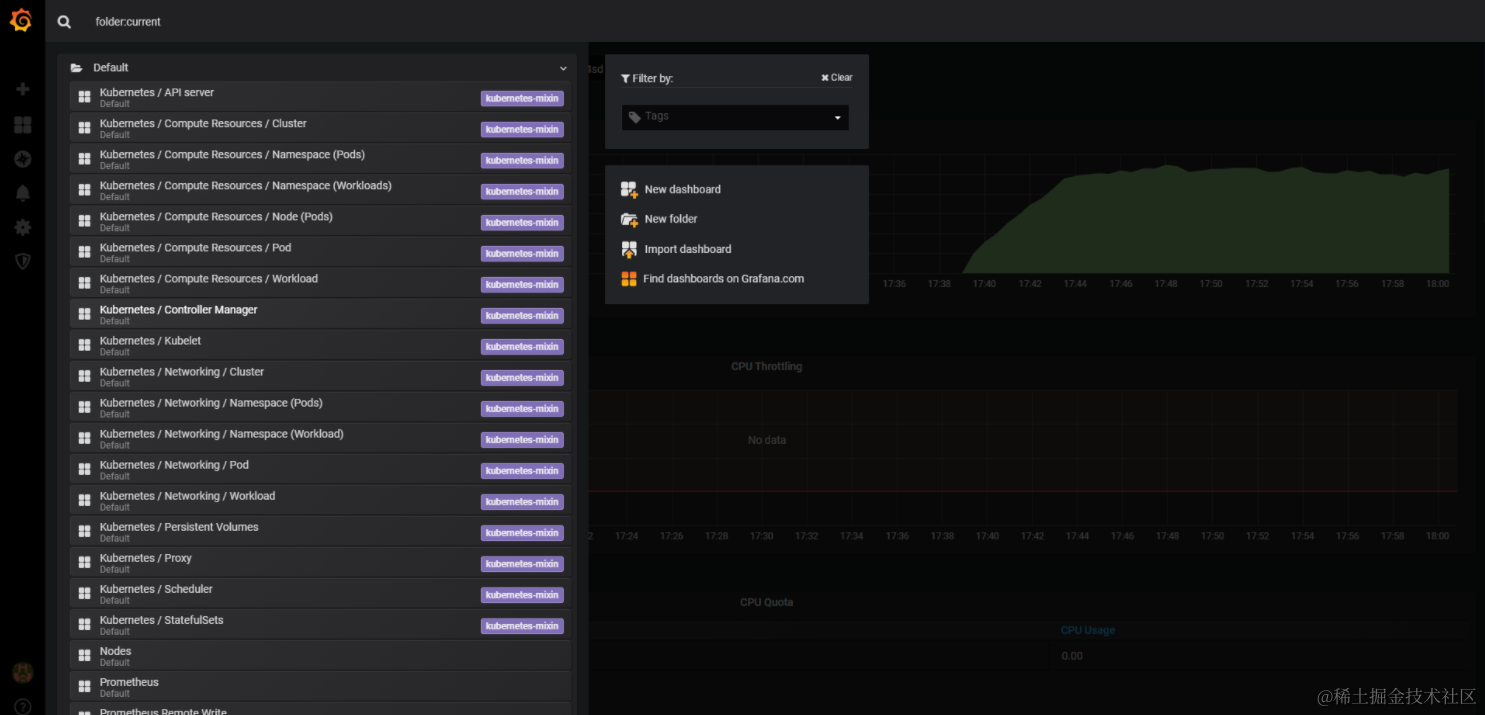Screen dimensions: 1485x715
Task: Select Import dashboard
Action: click(688, 249)
